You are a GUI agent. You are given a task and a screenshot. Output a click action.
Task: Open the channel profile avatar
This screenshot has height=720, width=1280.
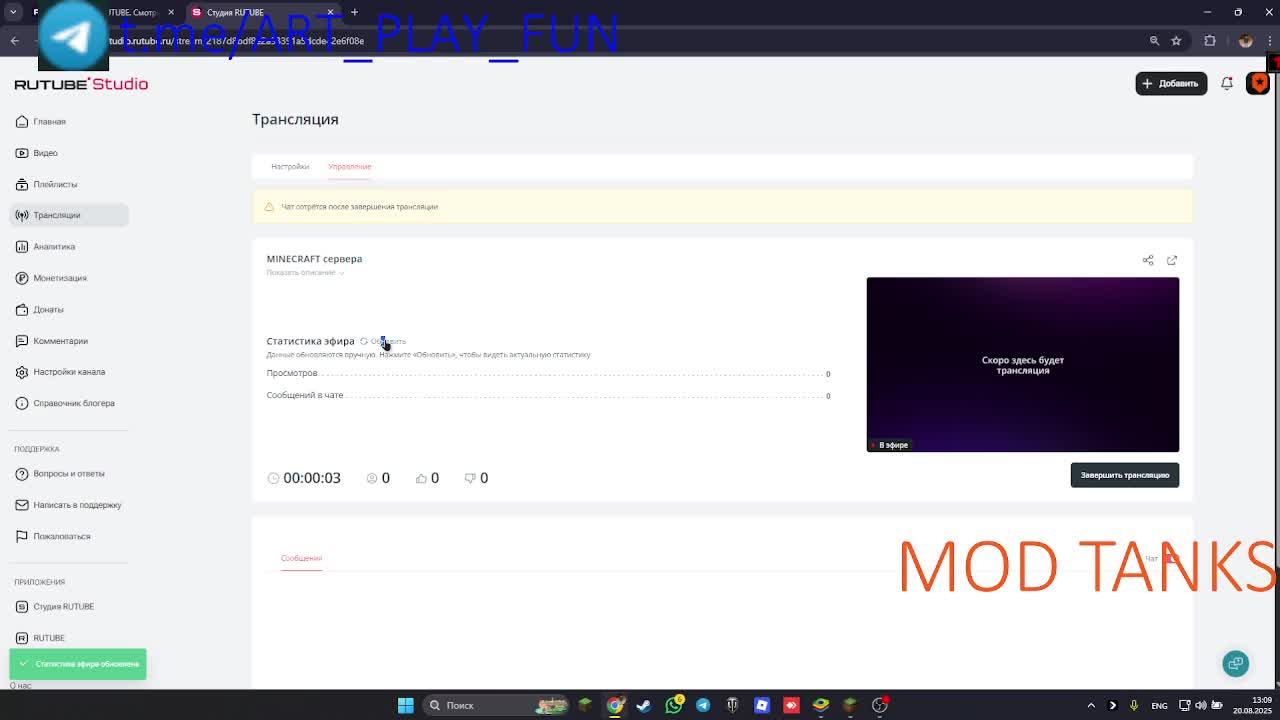tap(1259, 83)
